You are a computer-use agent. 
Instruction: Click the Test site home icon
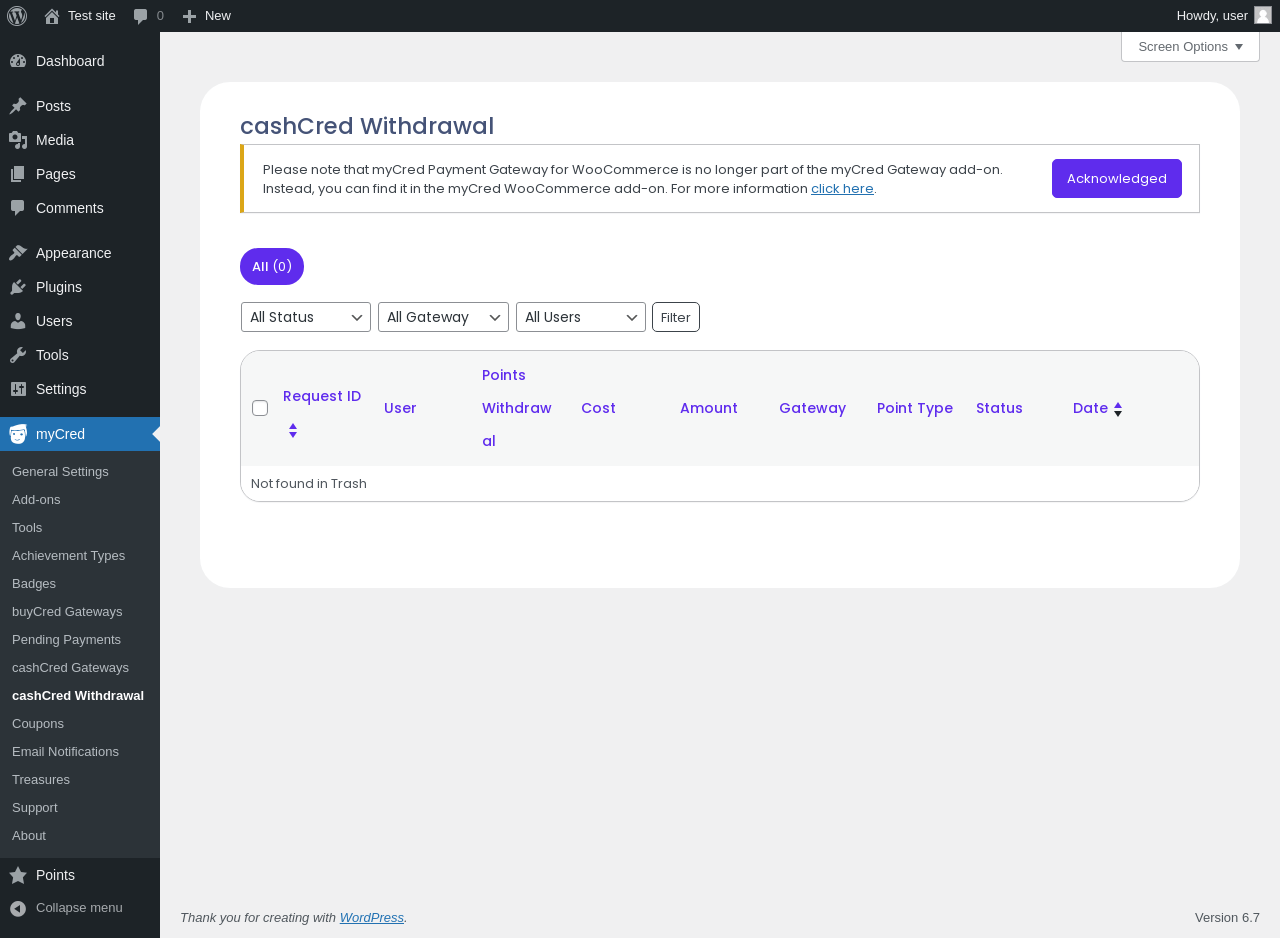(x=52, y=16)
